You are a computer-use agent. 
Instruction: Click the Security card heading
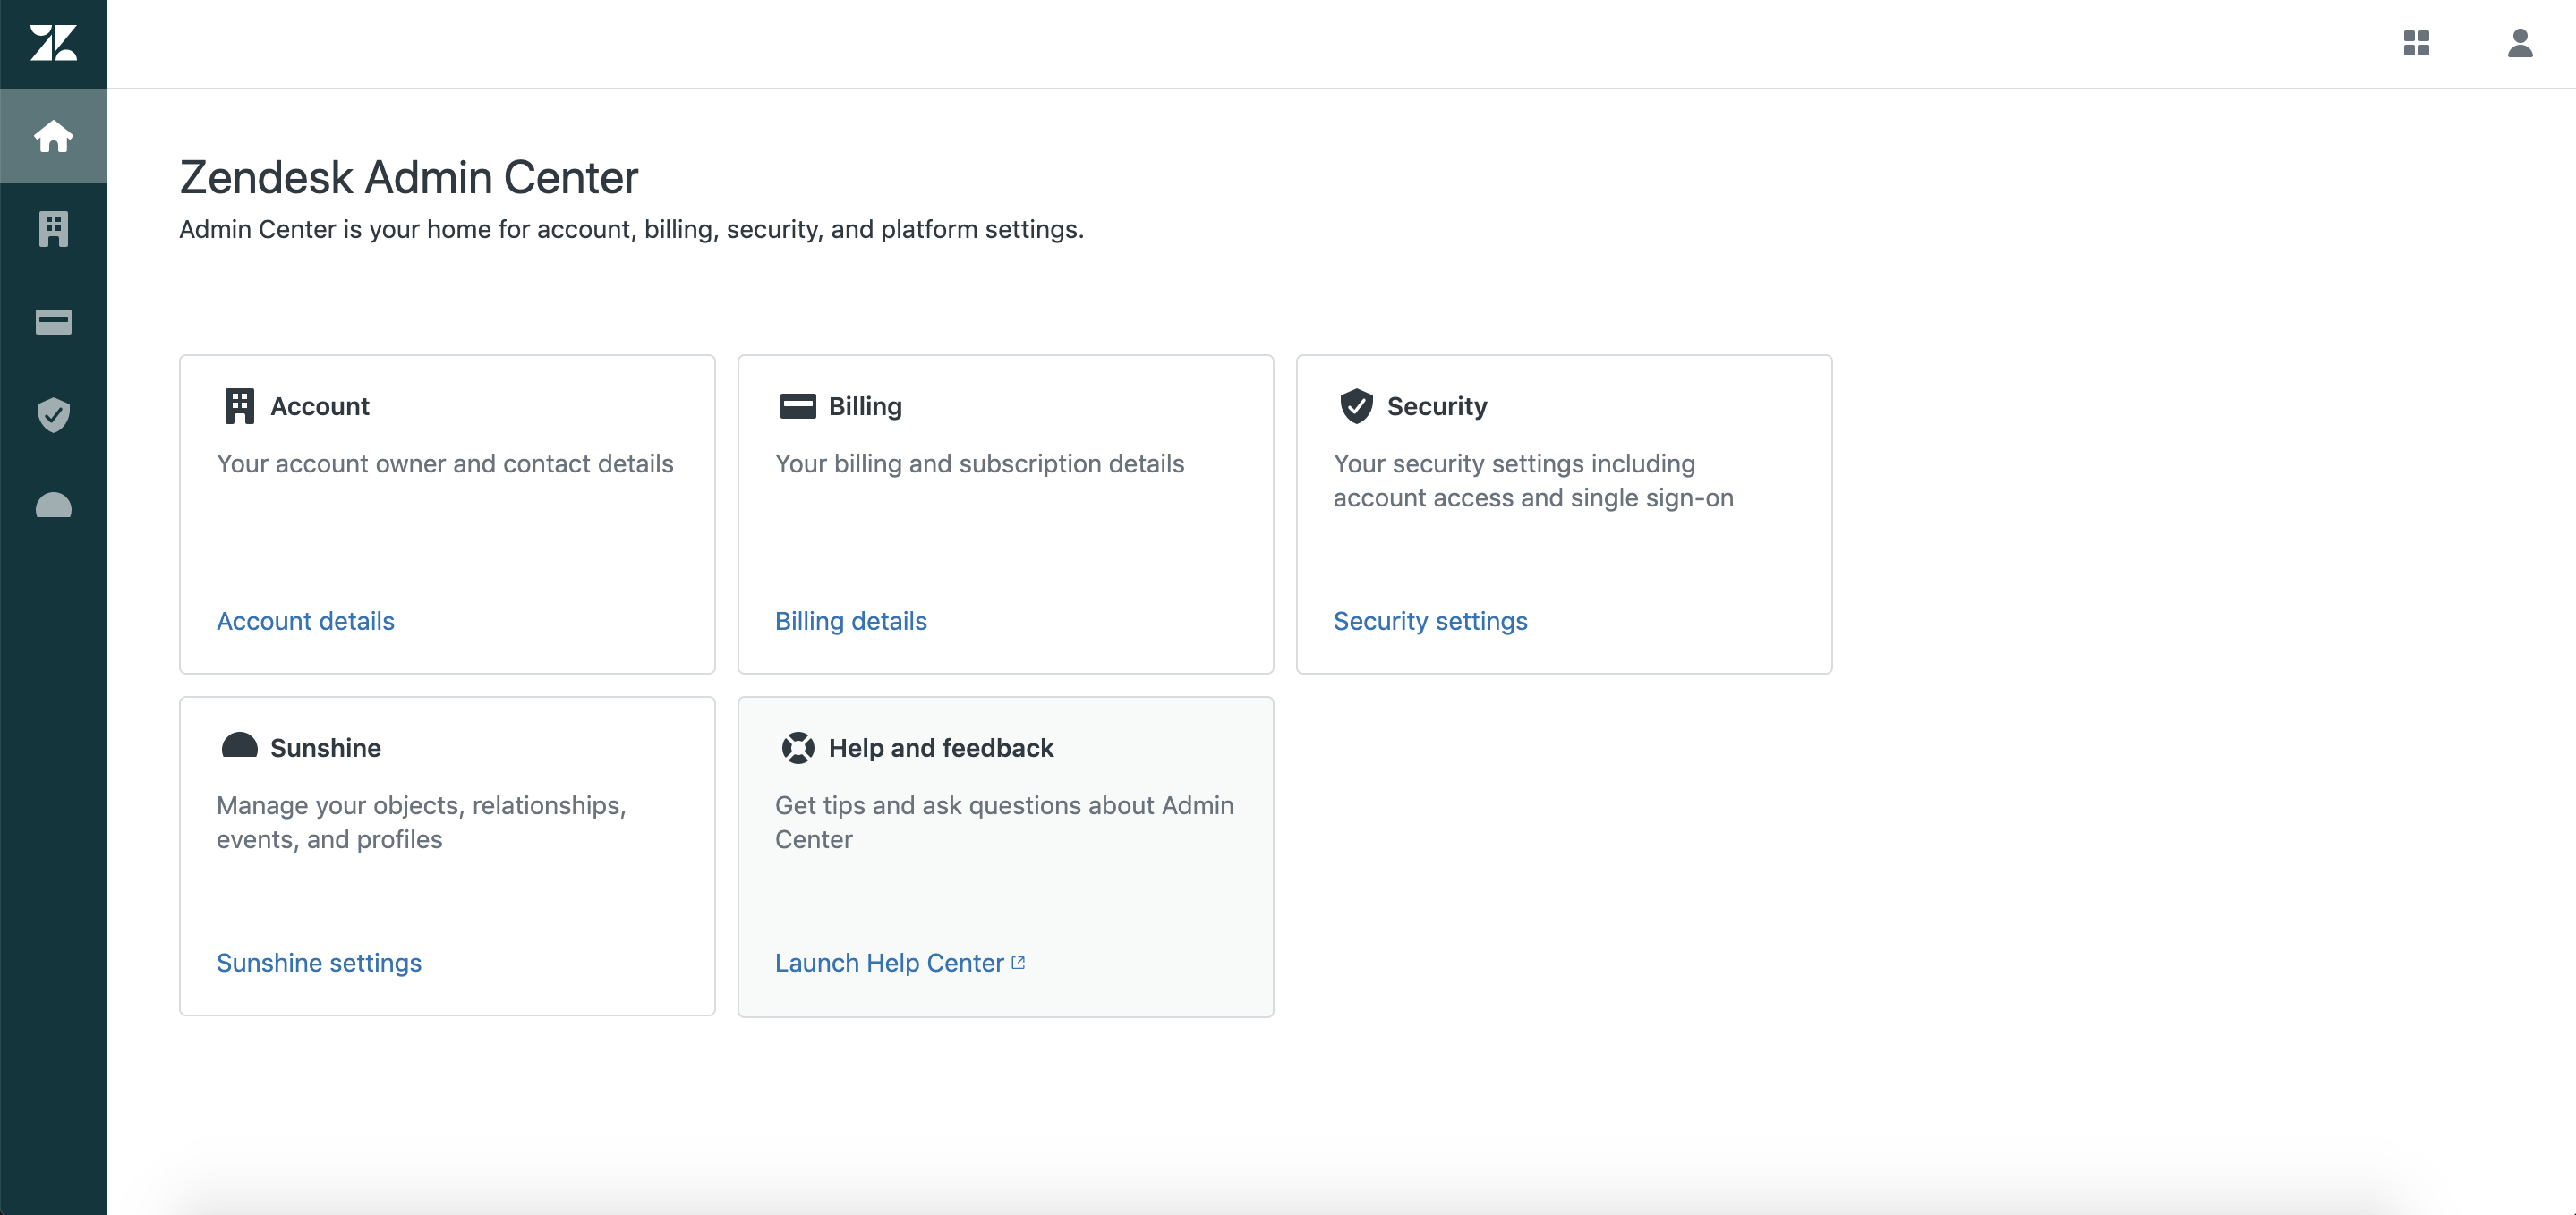[1437, 406]
